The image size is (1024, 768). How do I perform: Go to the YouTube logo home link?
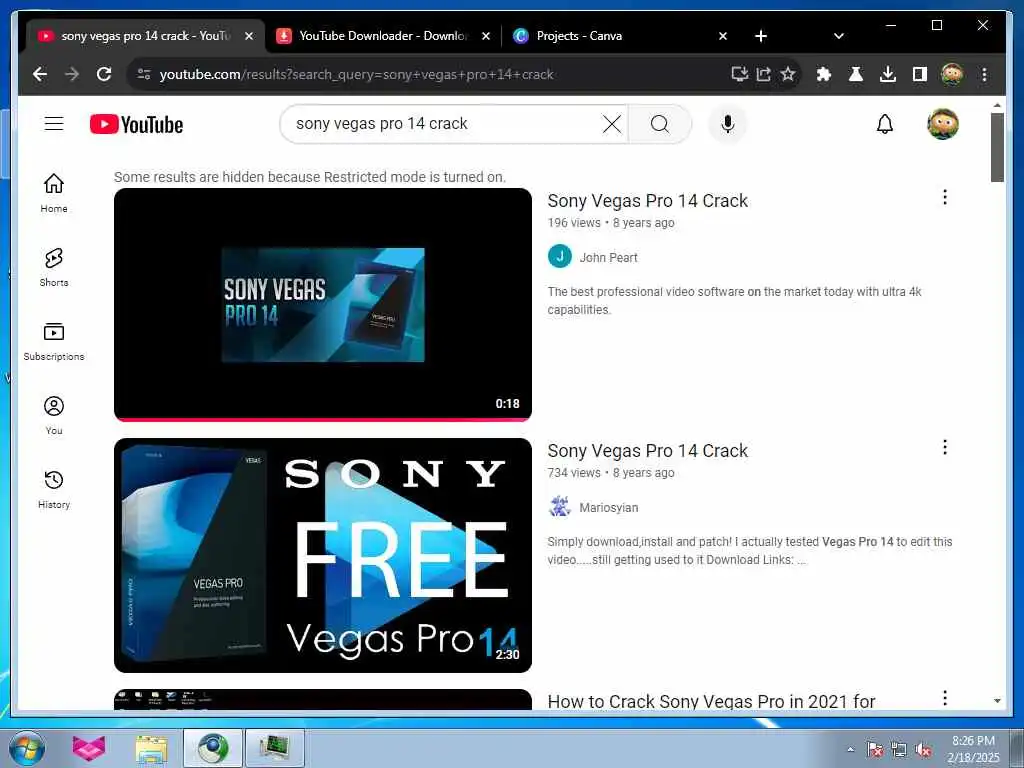(x=136, y=124)
